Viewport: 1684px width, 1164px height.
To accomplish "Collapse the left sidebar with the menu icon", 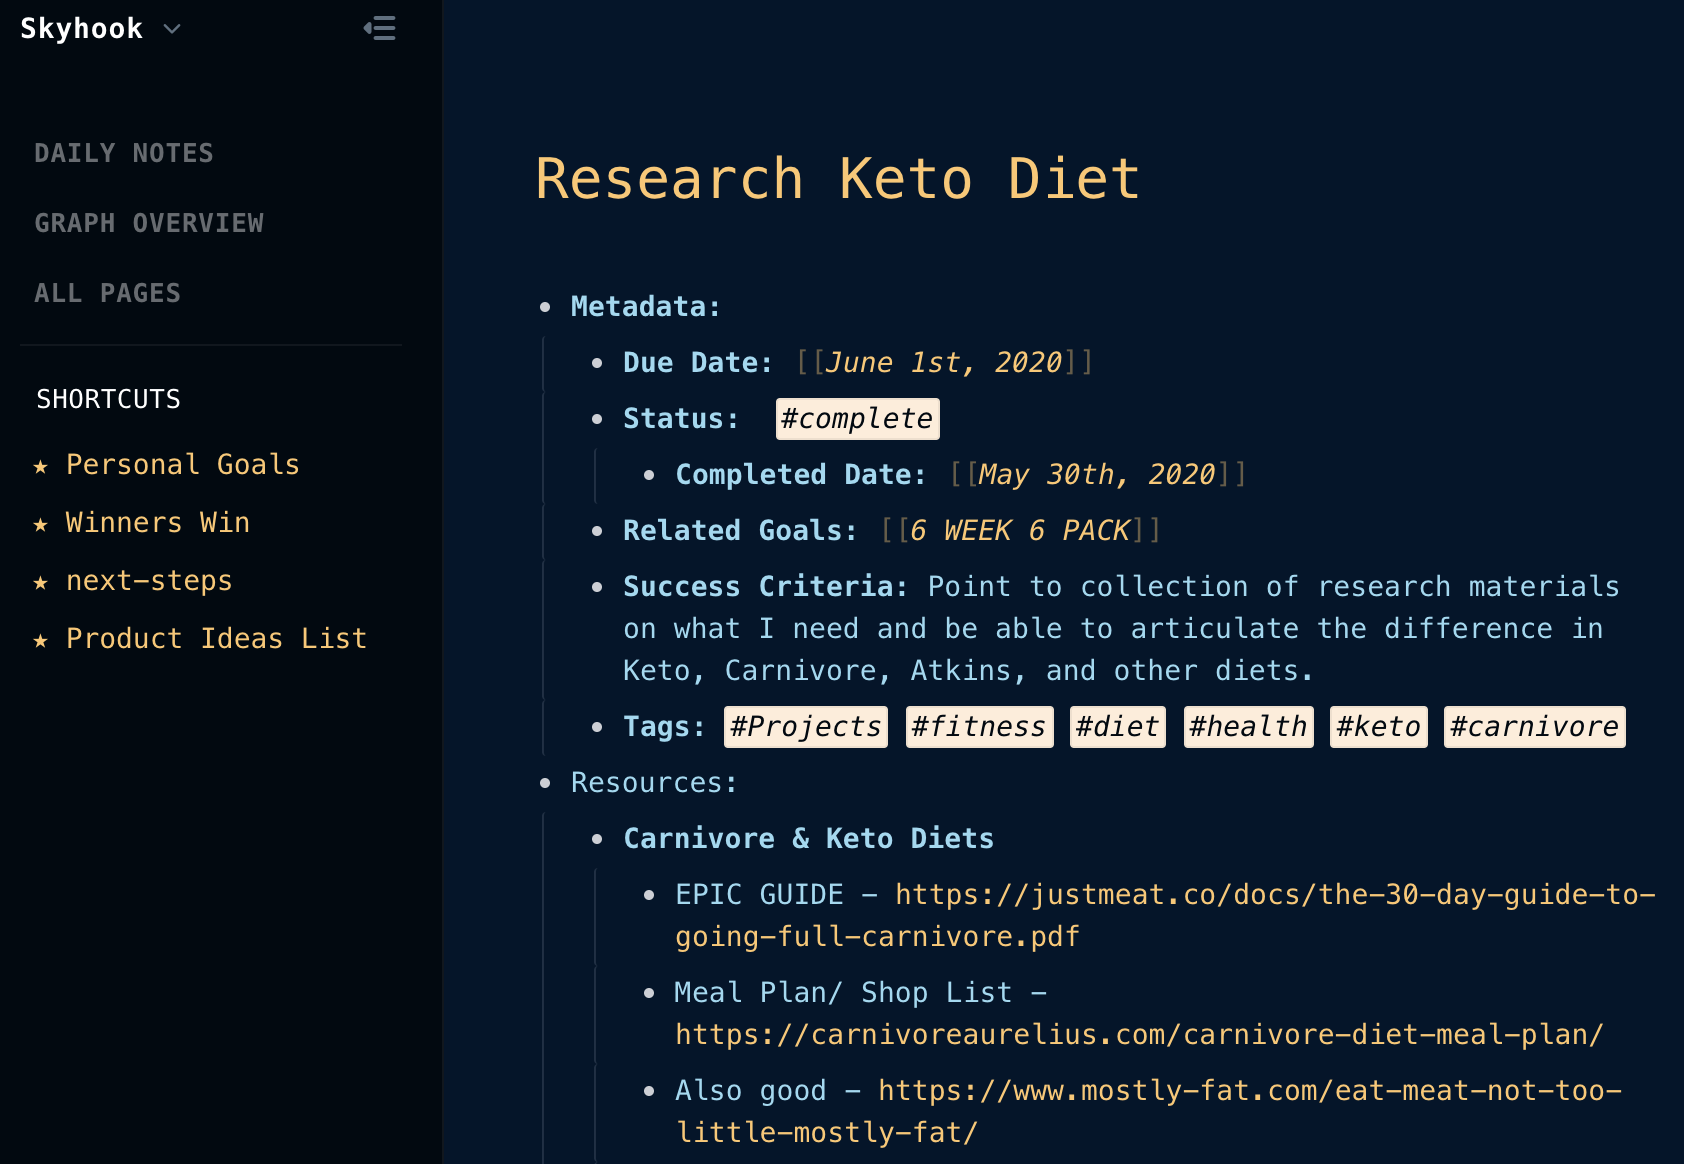I will 380,29.
